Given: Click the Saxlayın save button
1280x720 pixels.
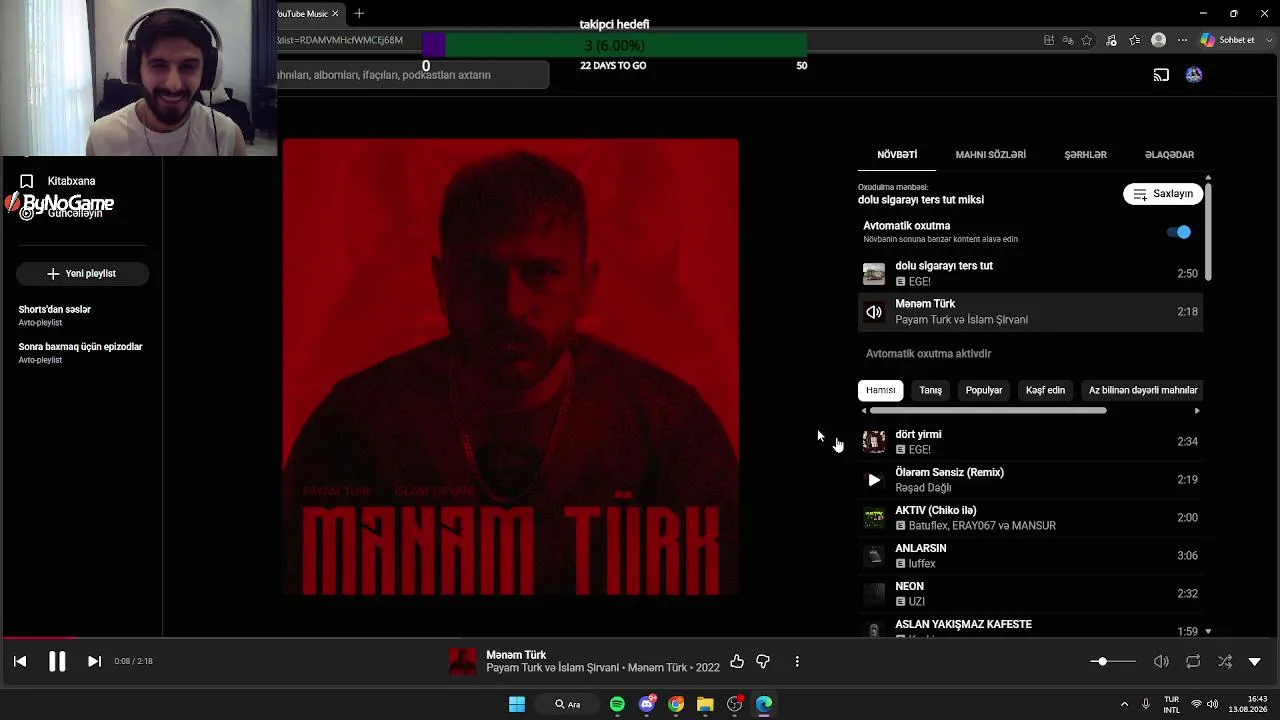Looking at the screenshot, I should (1163, 194).
